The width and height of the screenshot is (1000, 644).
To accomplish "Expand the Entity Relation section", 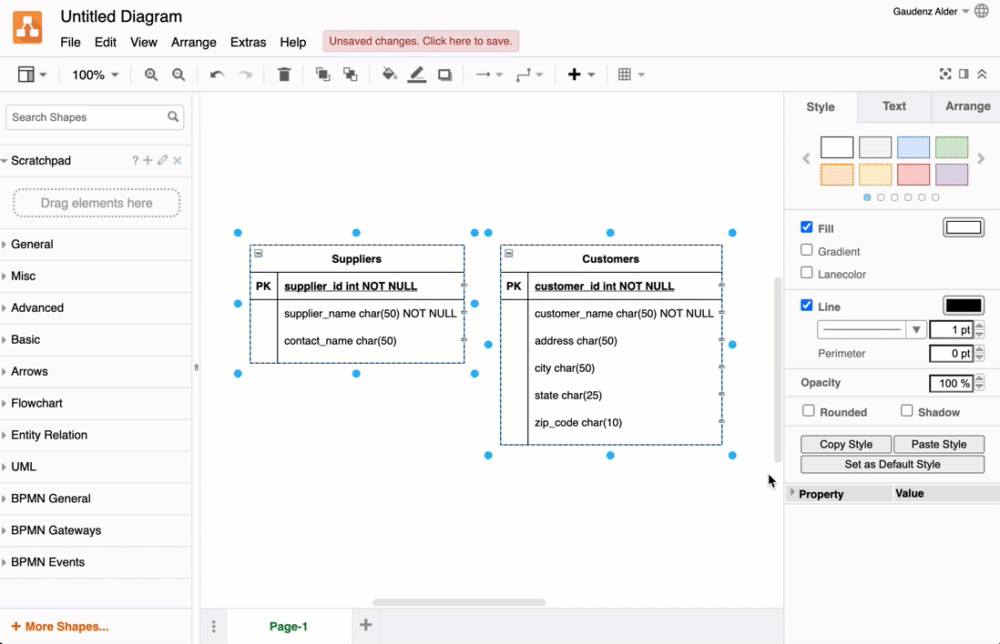I will 96,435.
